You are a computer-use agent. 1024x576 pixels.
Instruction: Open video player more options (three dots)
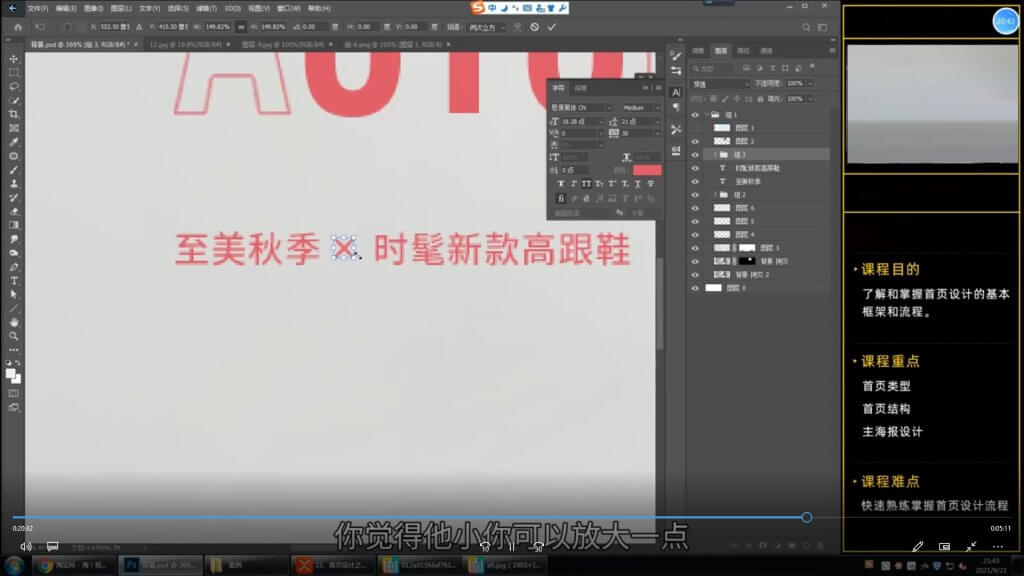[x=997, y=546]
